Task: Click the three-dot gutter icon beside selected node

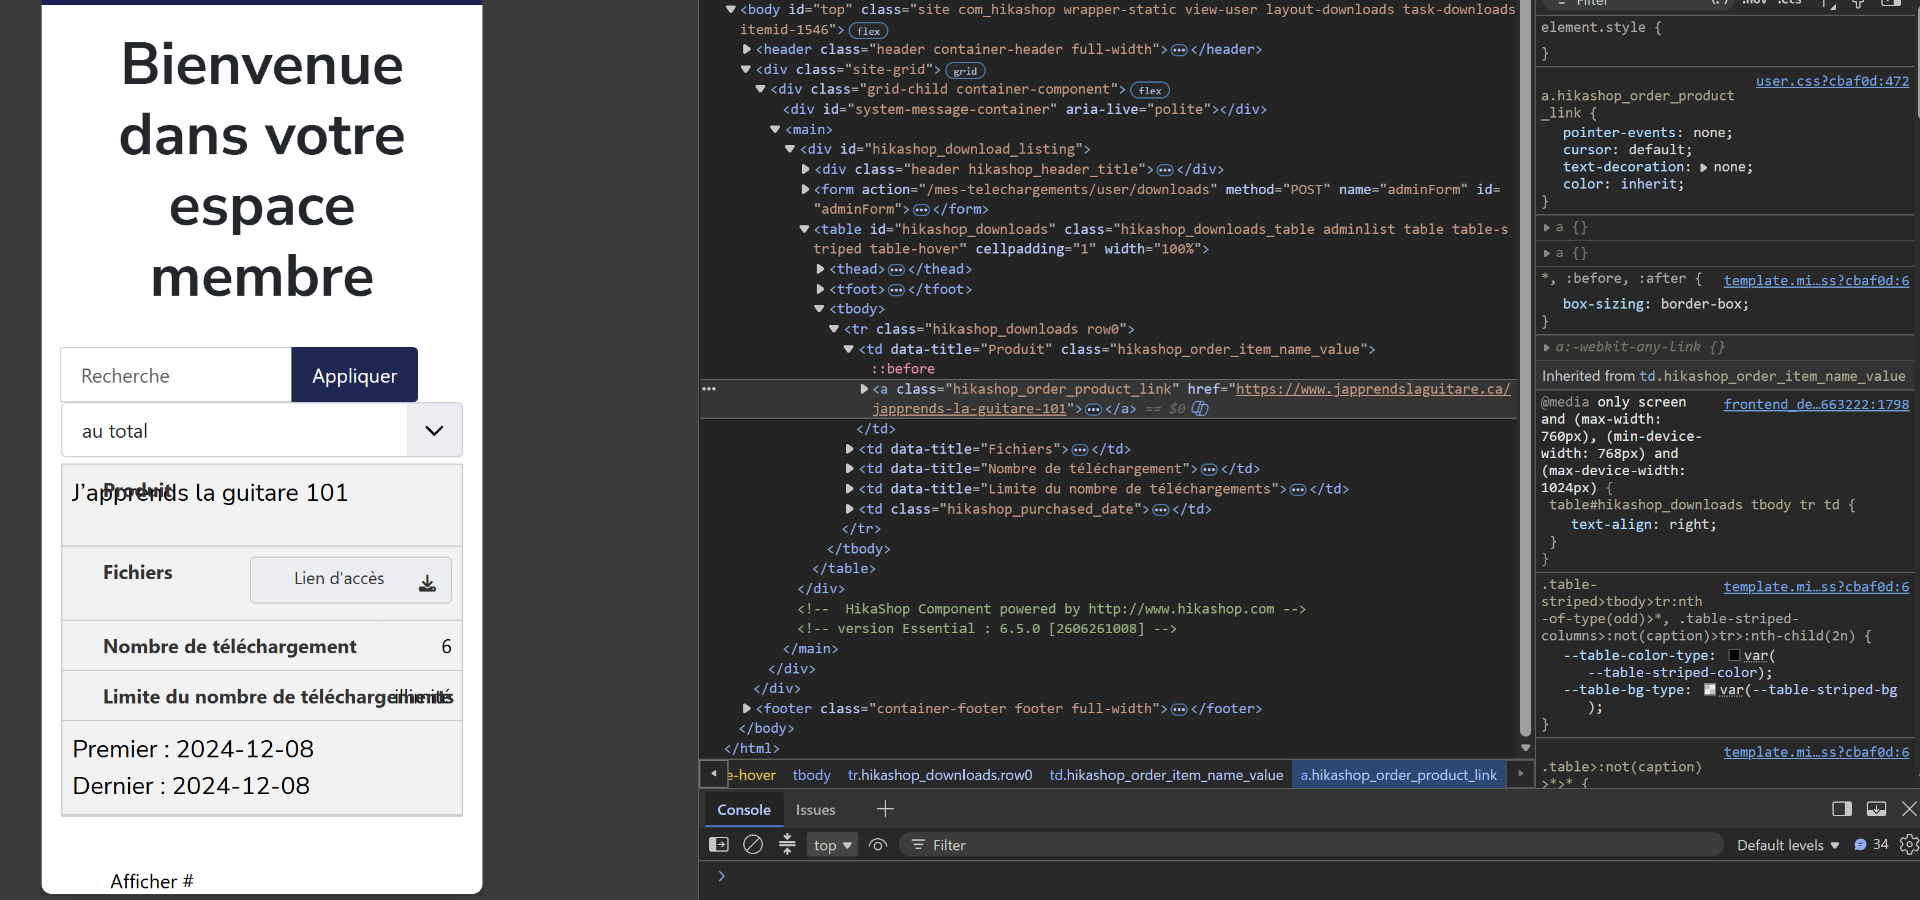Action: 709,389
